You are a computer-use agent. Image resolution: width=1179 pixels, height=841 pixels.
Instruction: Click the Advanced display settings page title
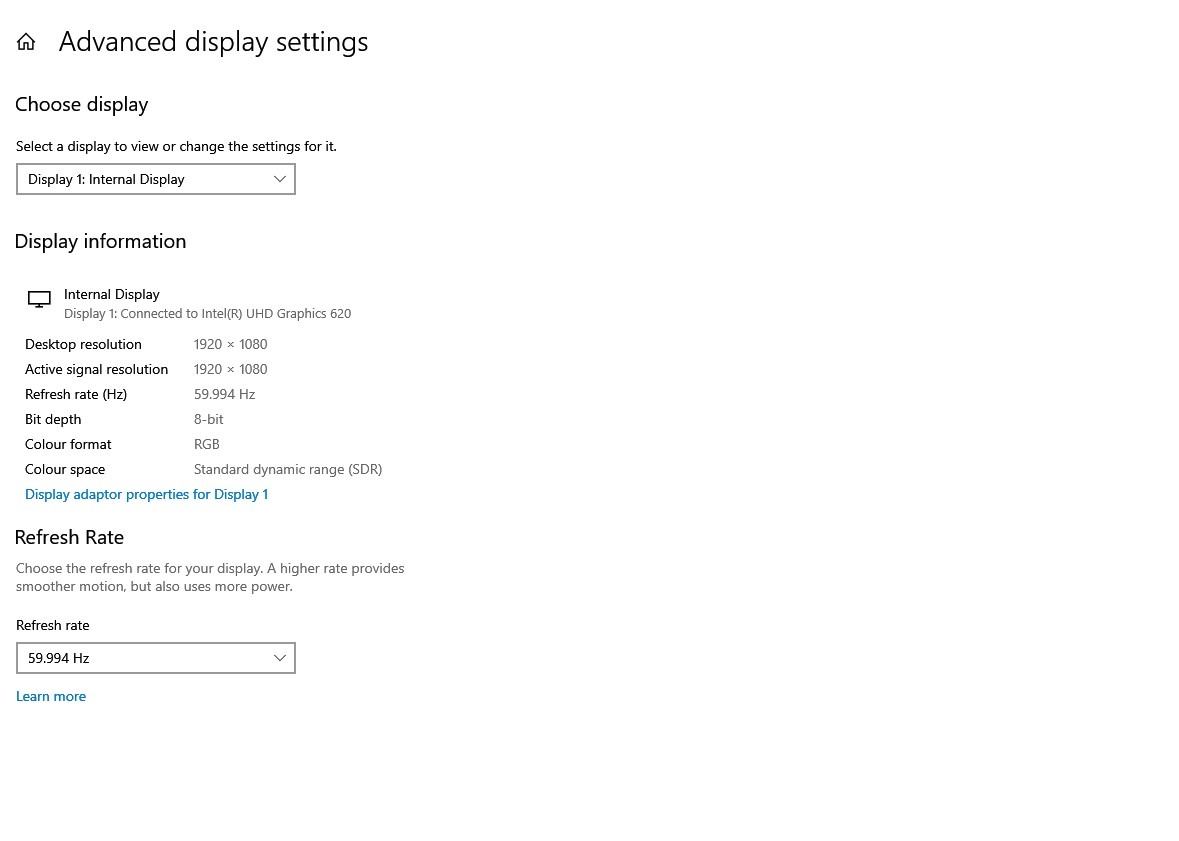[213, 42]
